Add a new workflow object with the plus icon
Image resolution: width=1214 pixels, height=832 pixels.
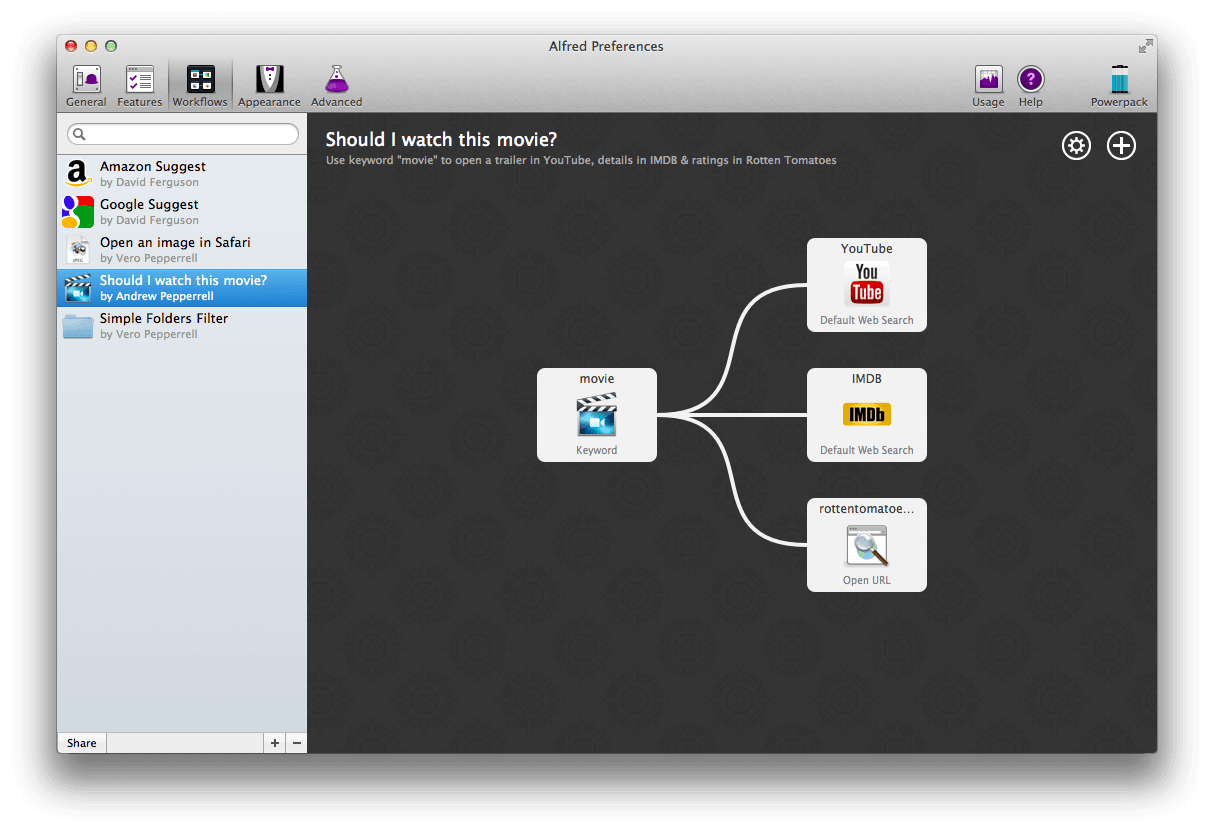click(x=1121, y=145)
